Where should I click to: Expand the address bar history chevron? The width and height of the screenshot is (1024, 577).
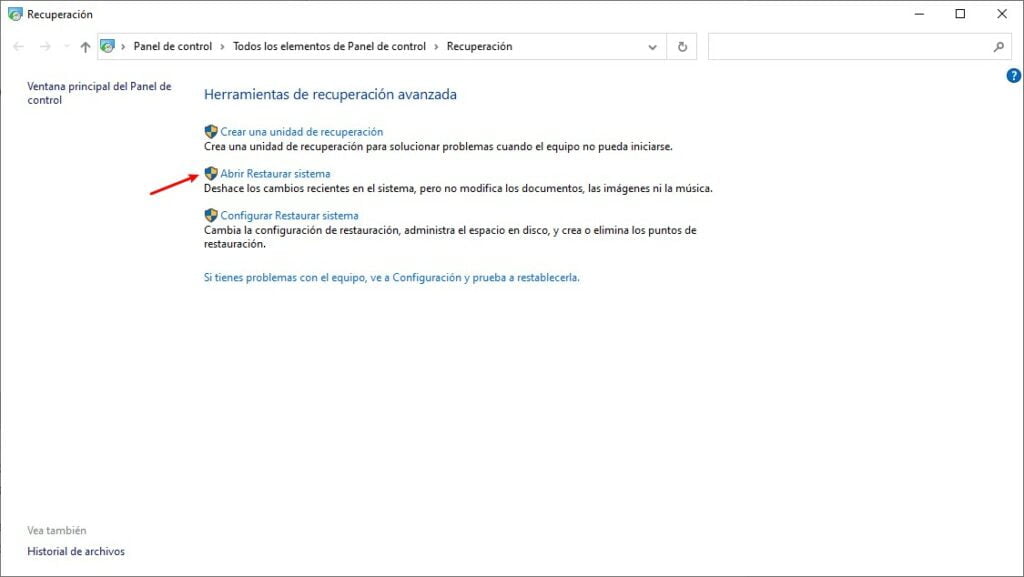pos(652,47)
